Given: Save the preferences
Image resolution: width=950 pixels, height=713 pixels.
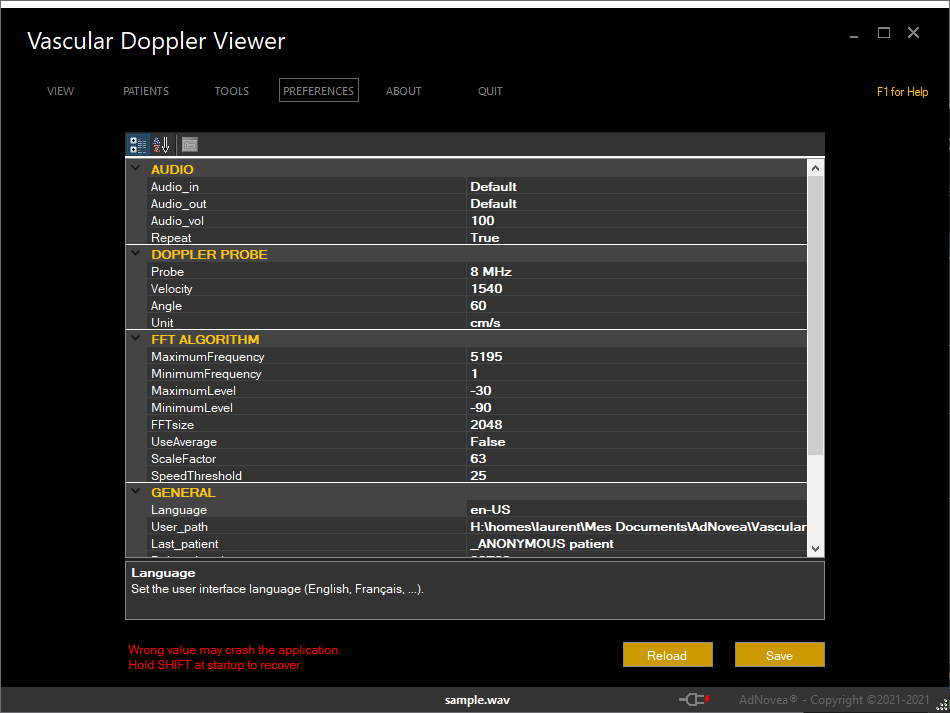Looking at the screenshot, I should tap(780, 655).
